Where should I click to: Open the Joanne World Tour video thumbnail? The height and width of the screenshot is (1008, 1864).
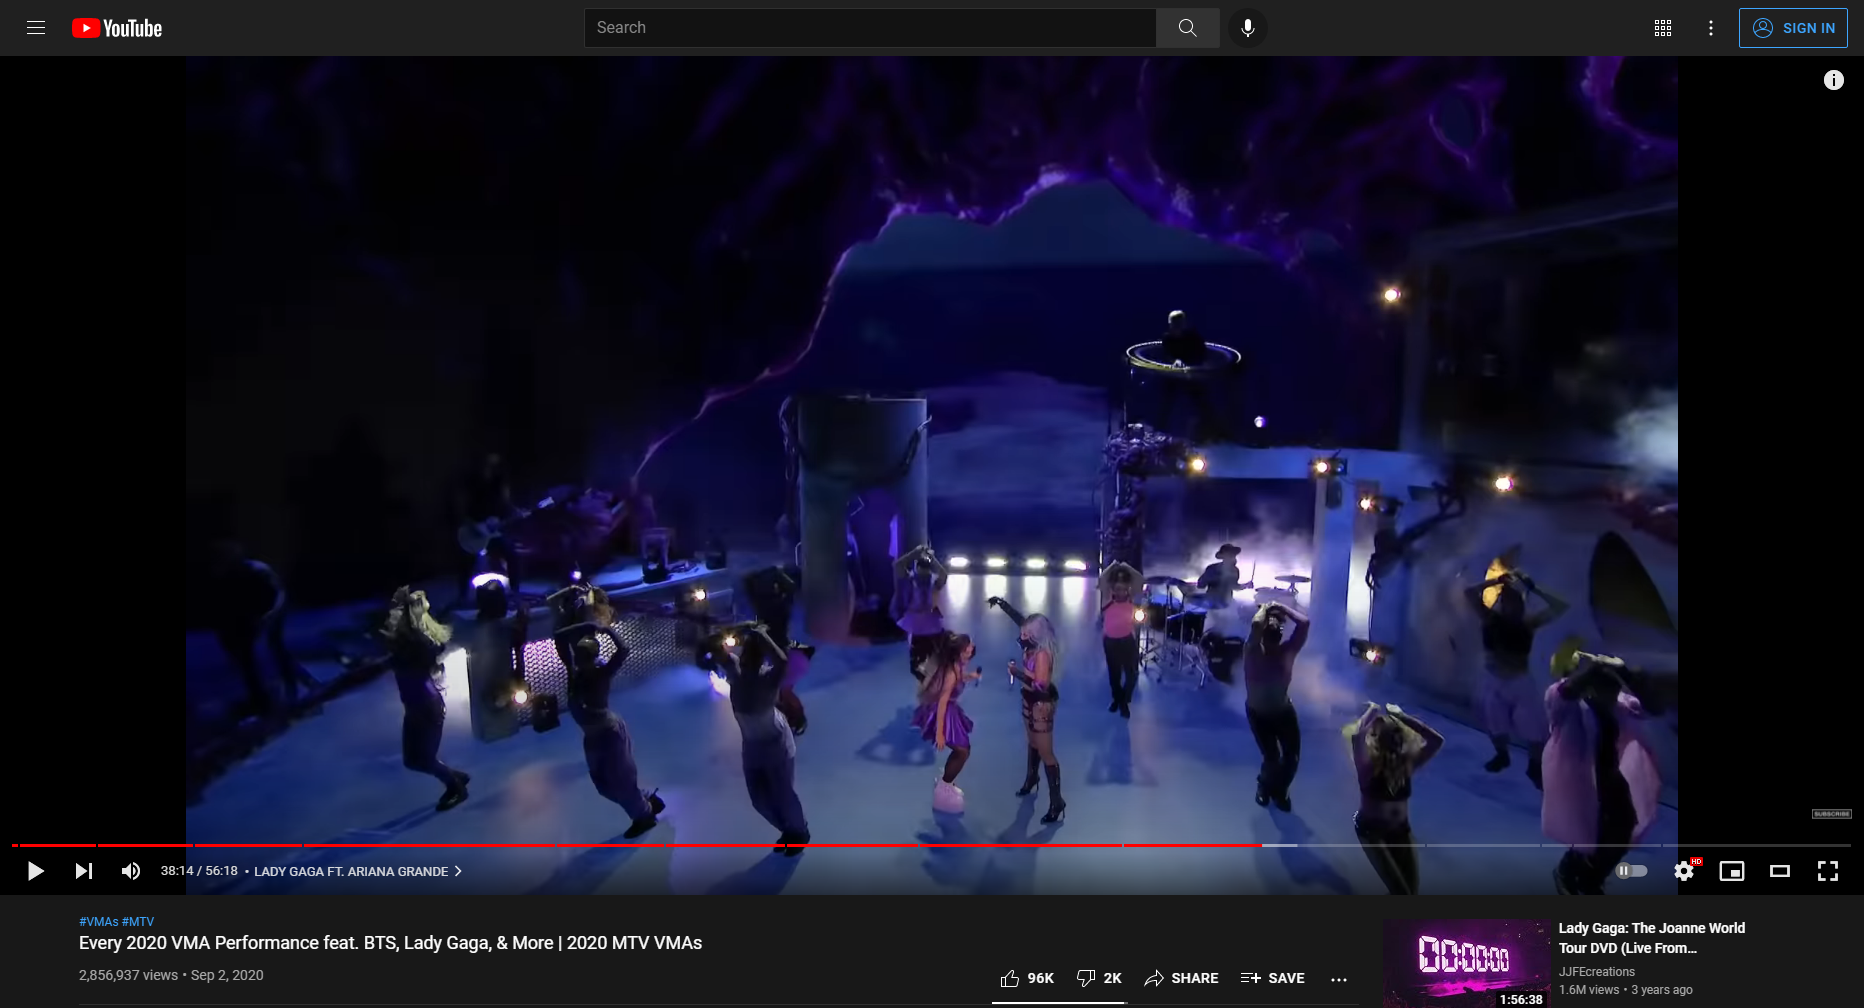[1466, 963]
